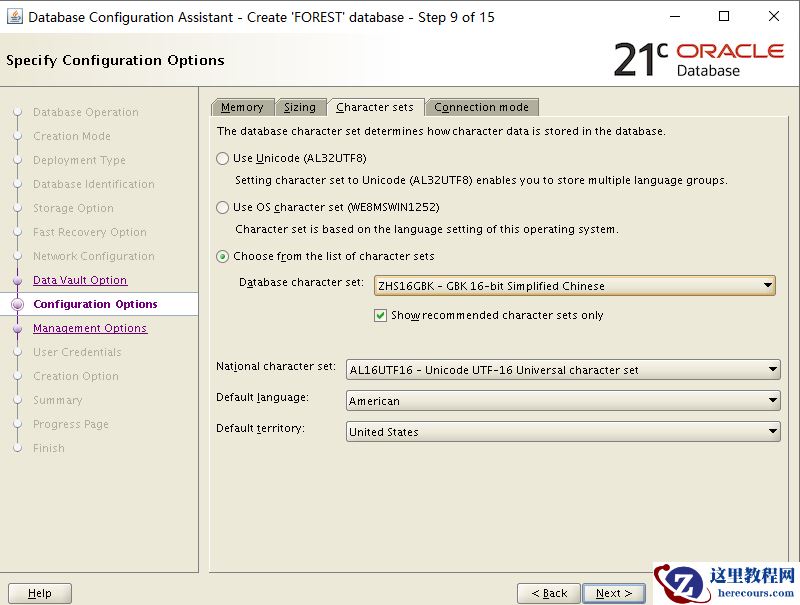Maximize the Database Configuration Assistant window
The width and height of the screenshot is (800, 605).
pos(724,17)
